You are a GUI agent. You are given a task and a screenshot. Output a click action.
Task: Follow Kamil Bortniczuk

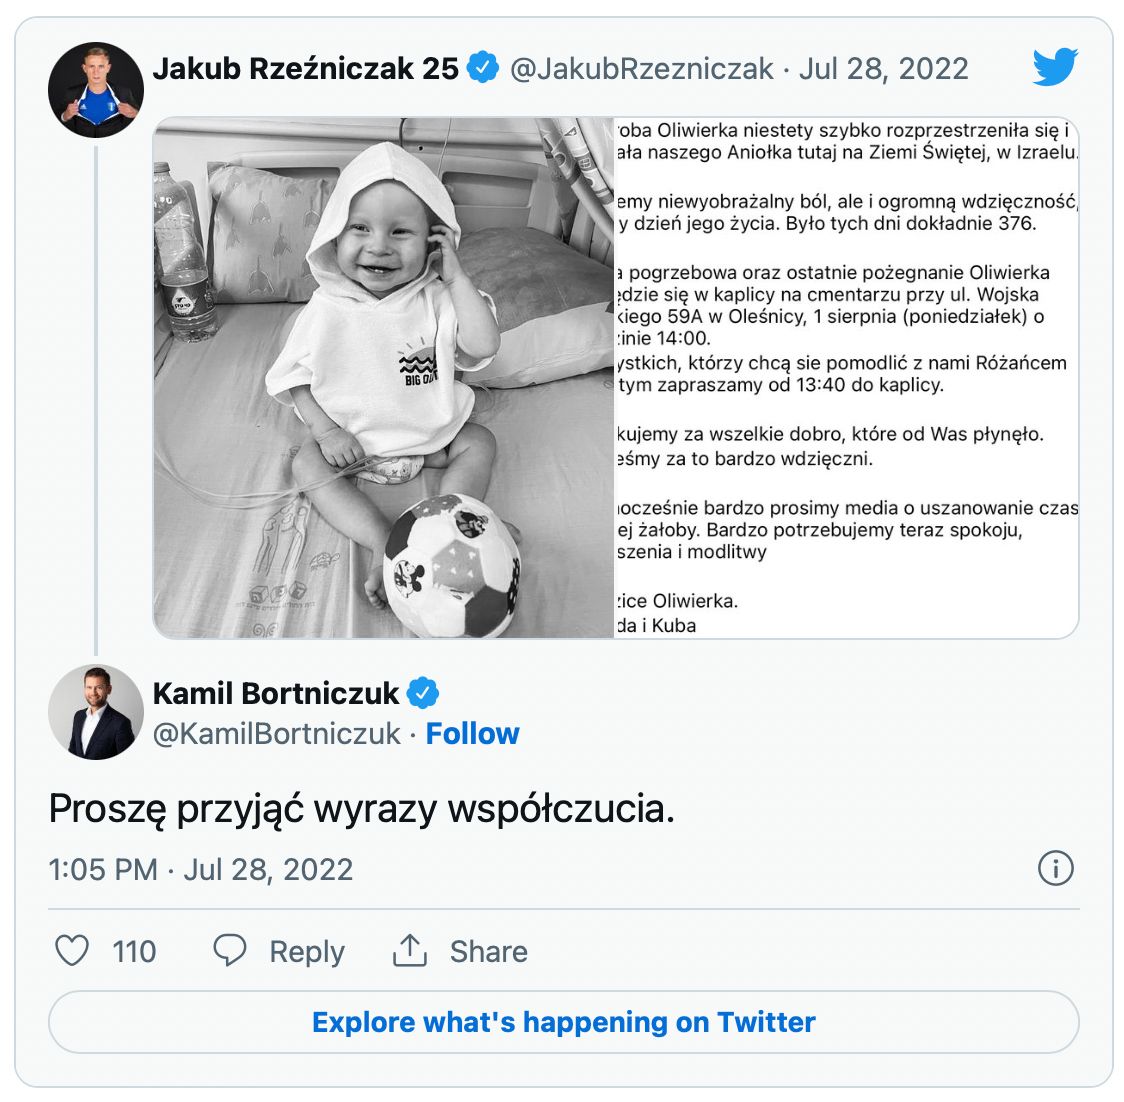[472, 734]
